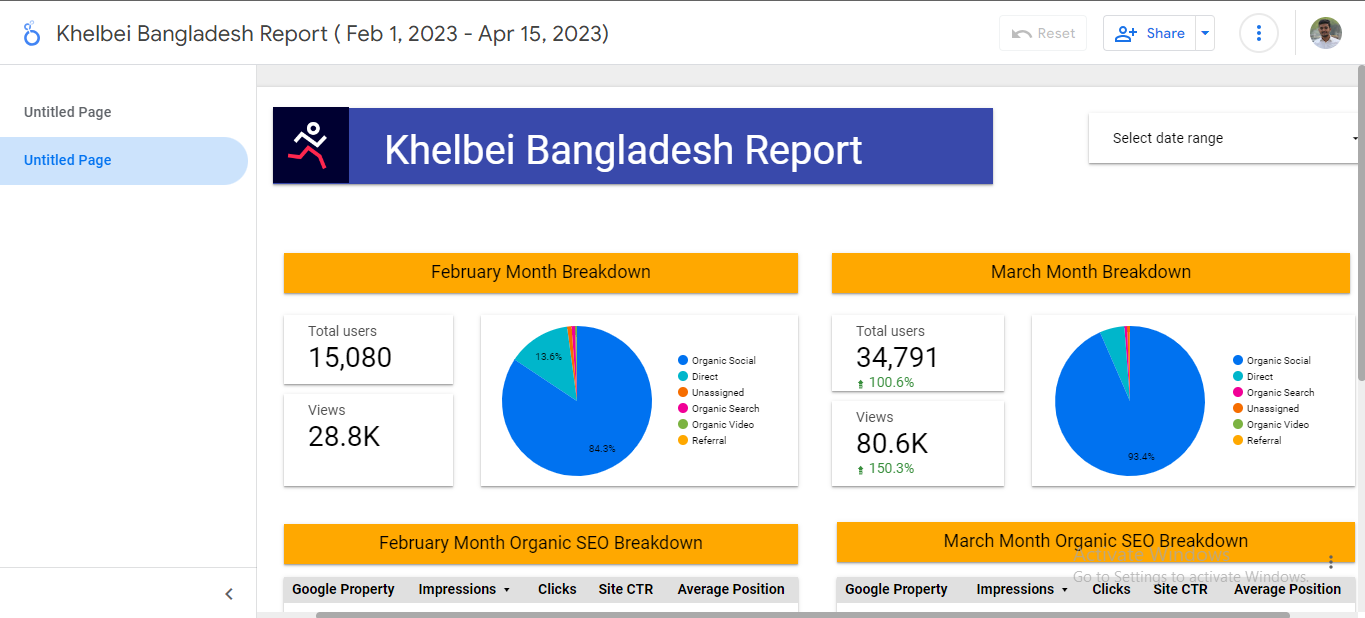Select March Views scorecard 80.6K
The width and height of the screenshot is (1365, 618).
point(917,443)
